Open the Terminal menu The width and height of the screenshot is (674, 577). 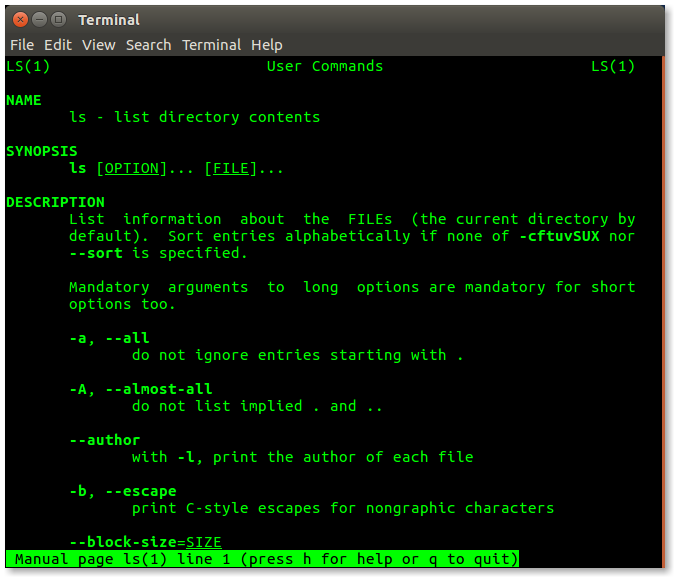[211, 45]
